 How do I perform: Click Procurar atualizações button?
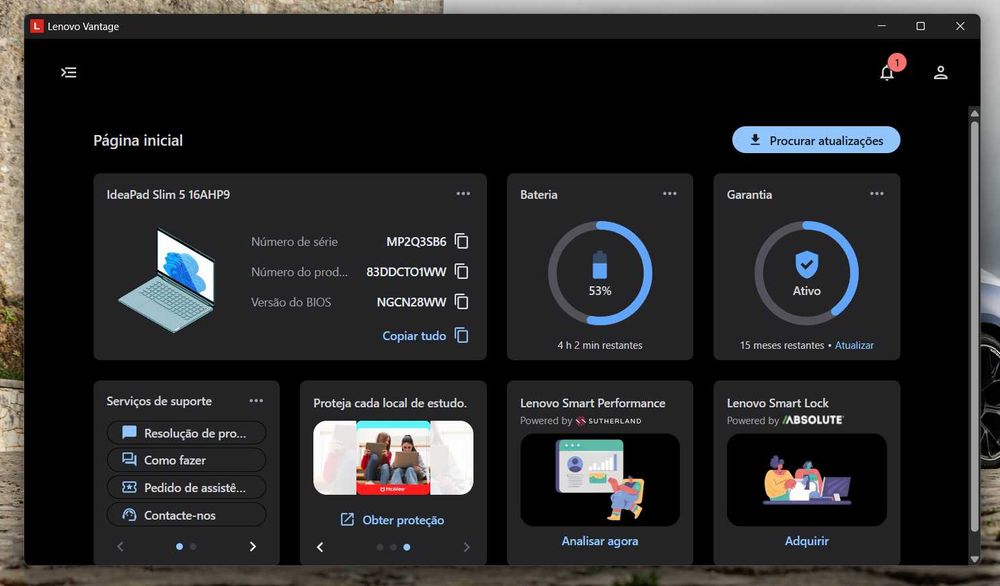[816, 140]
